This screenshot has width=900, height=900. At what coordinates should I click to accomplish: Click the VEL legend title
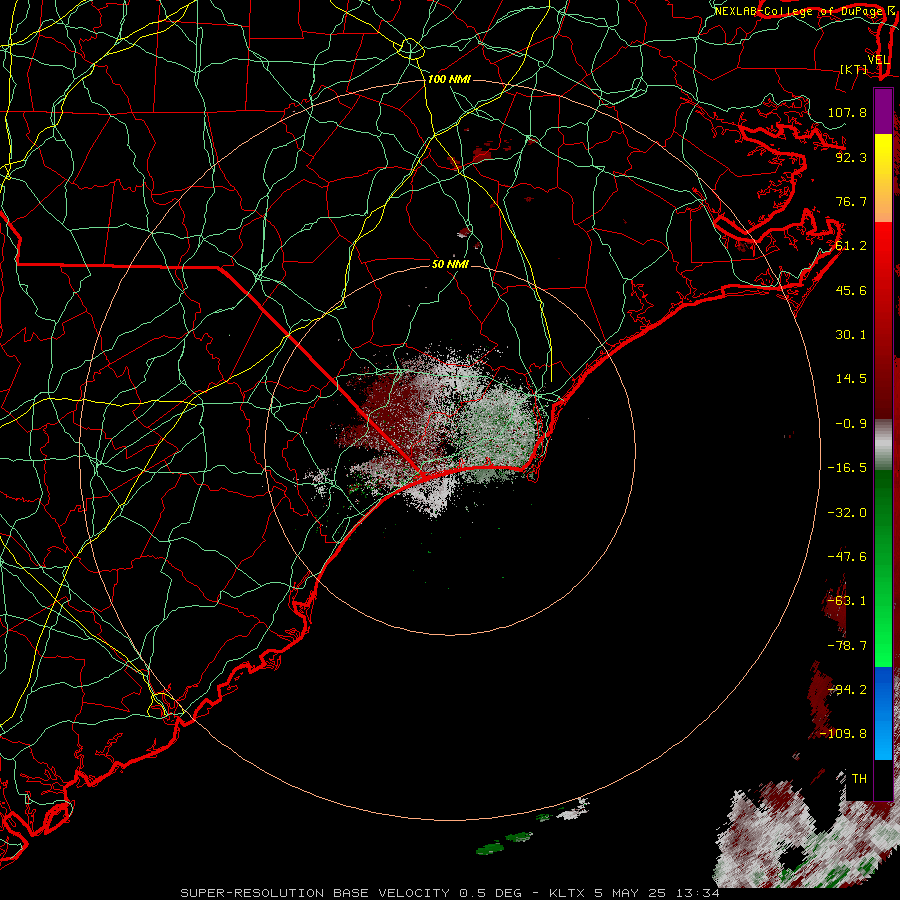pyautogui.click(x=878, y=60)
